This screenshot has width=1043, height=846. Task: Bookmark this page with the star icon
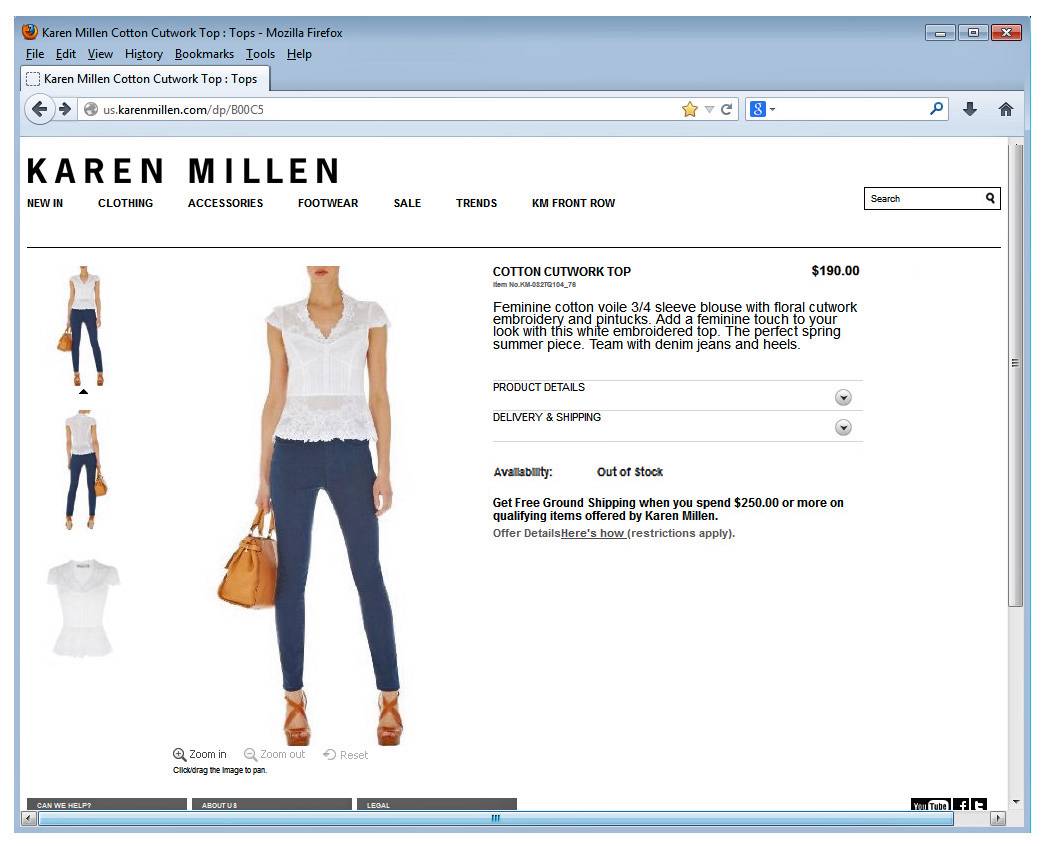pyautogui.click(x=690, y=109)
